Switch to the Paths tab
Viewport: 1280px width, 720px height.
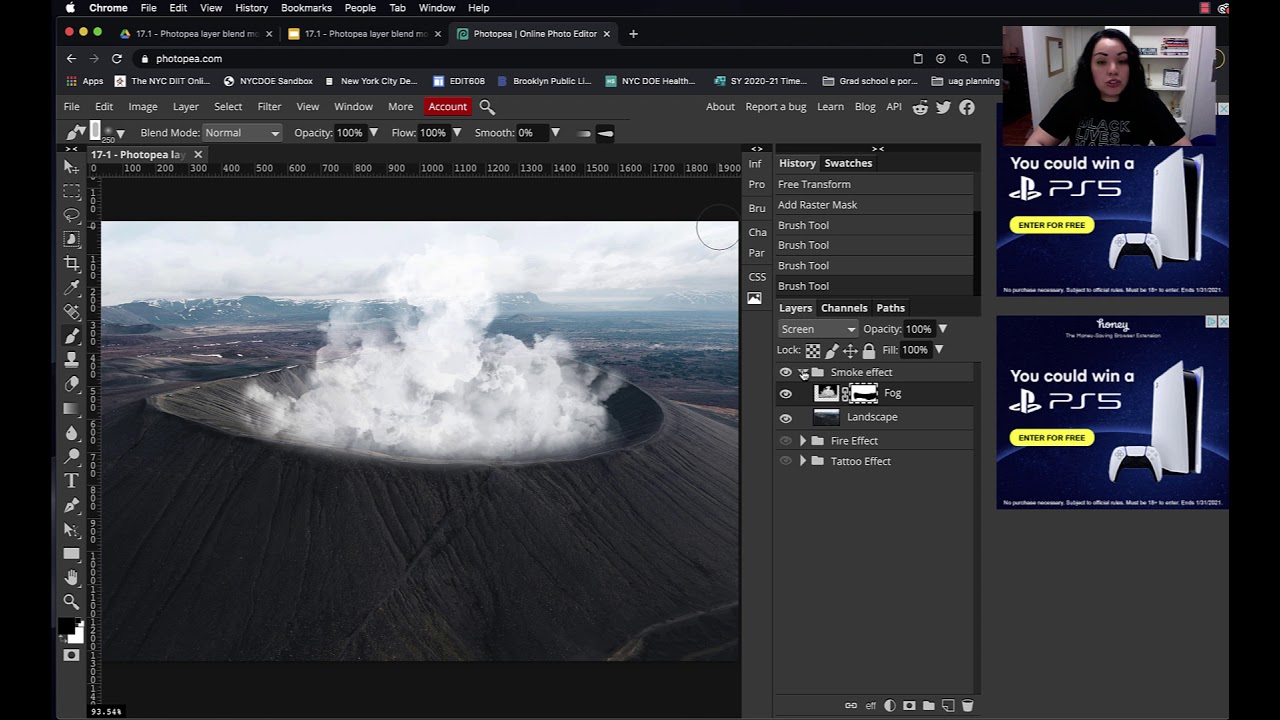tap(890, 308)
